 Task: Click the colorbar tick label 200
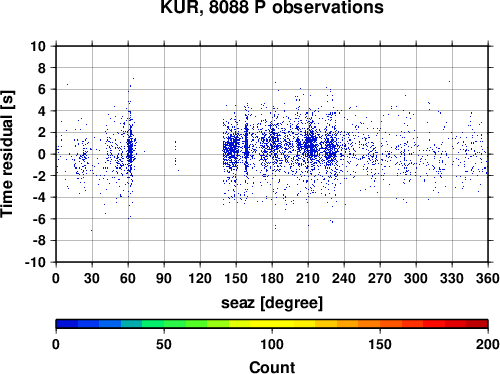coord(487,344)
